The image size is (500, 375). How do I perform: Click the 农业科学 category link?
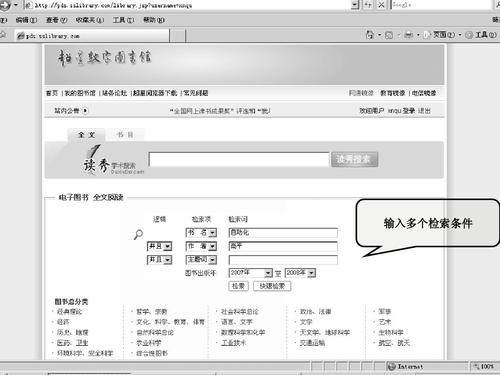149,343
